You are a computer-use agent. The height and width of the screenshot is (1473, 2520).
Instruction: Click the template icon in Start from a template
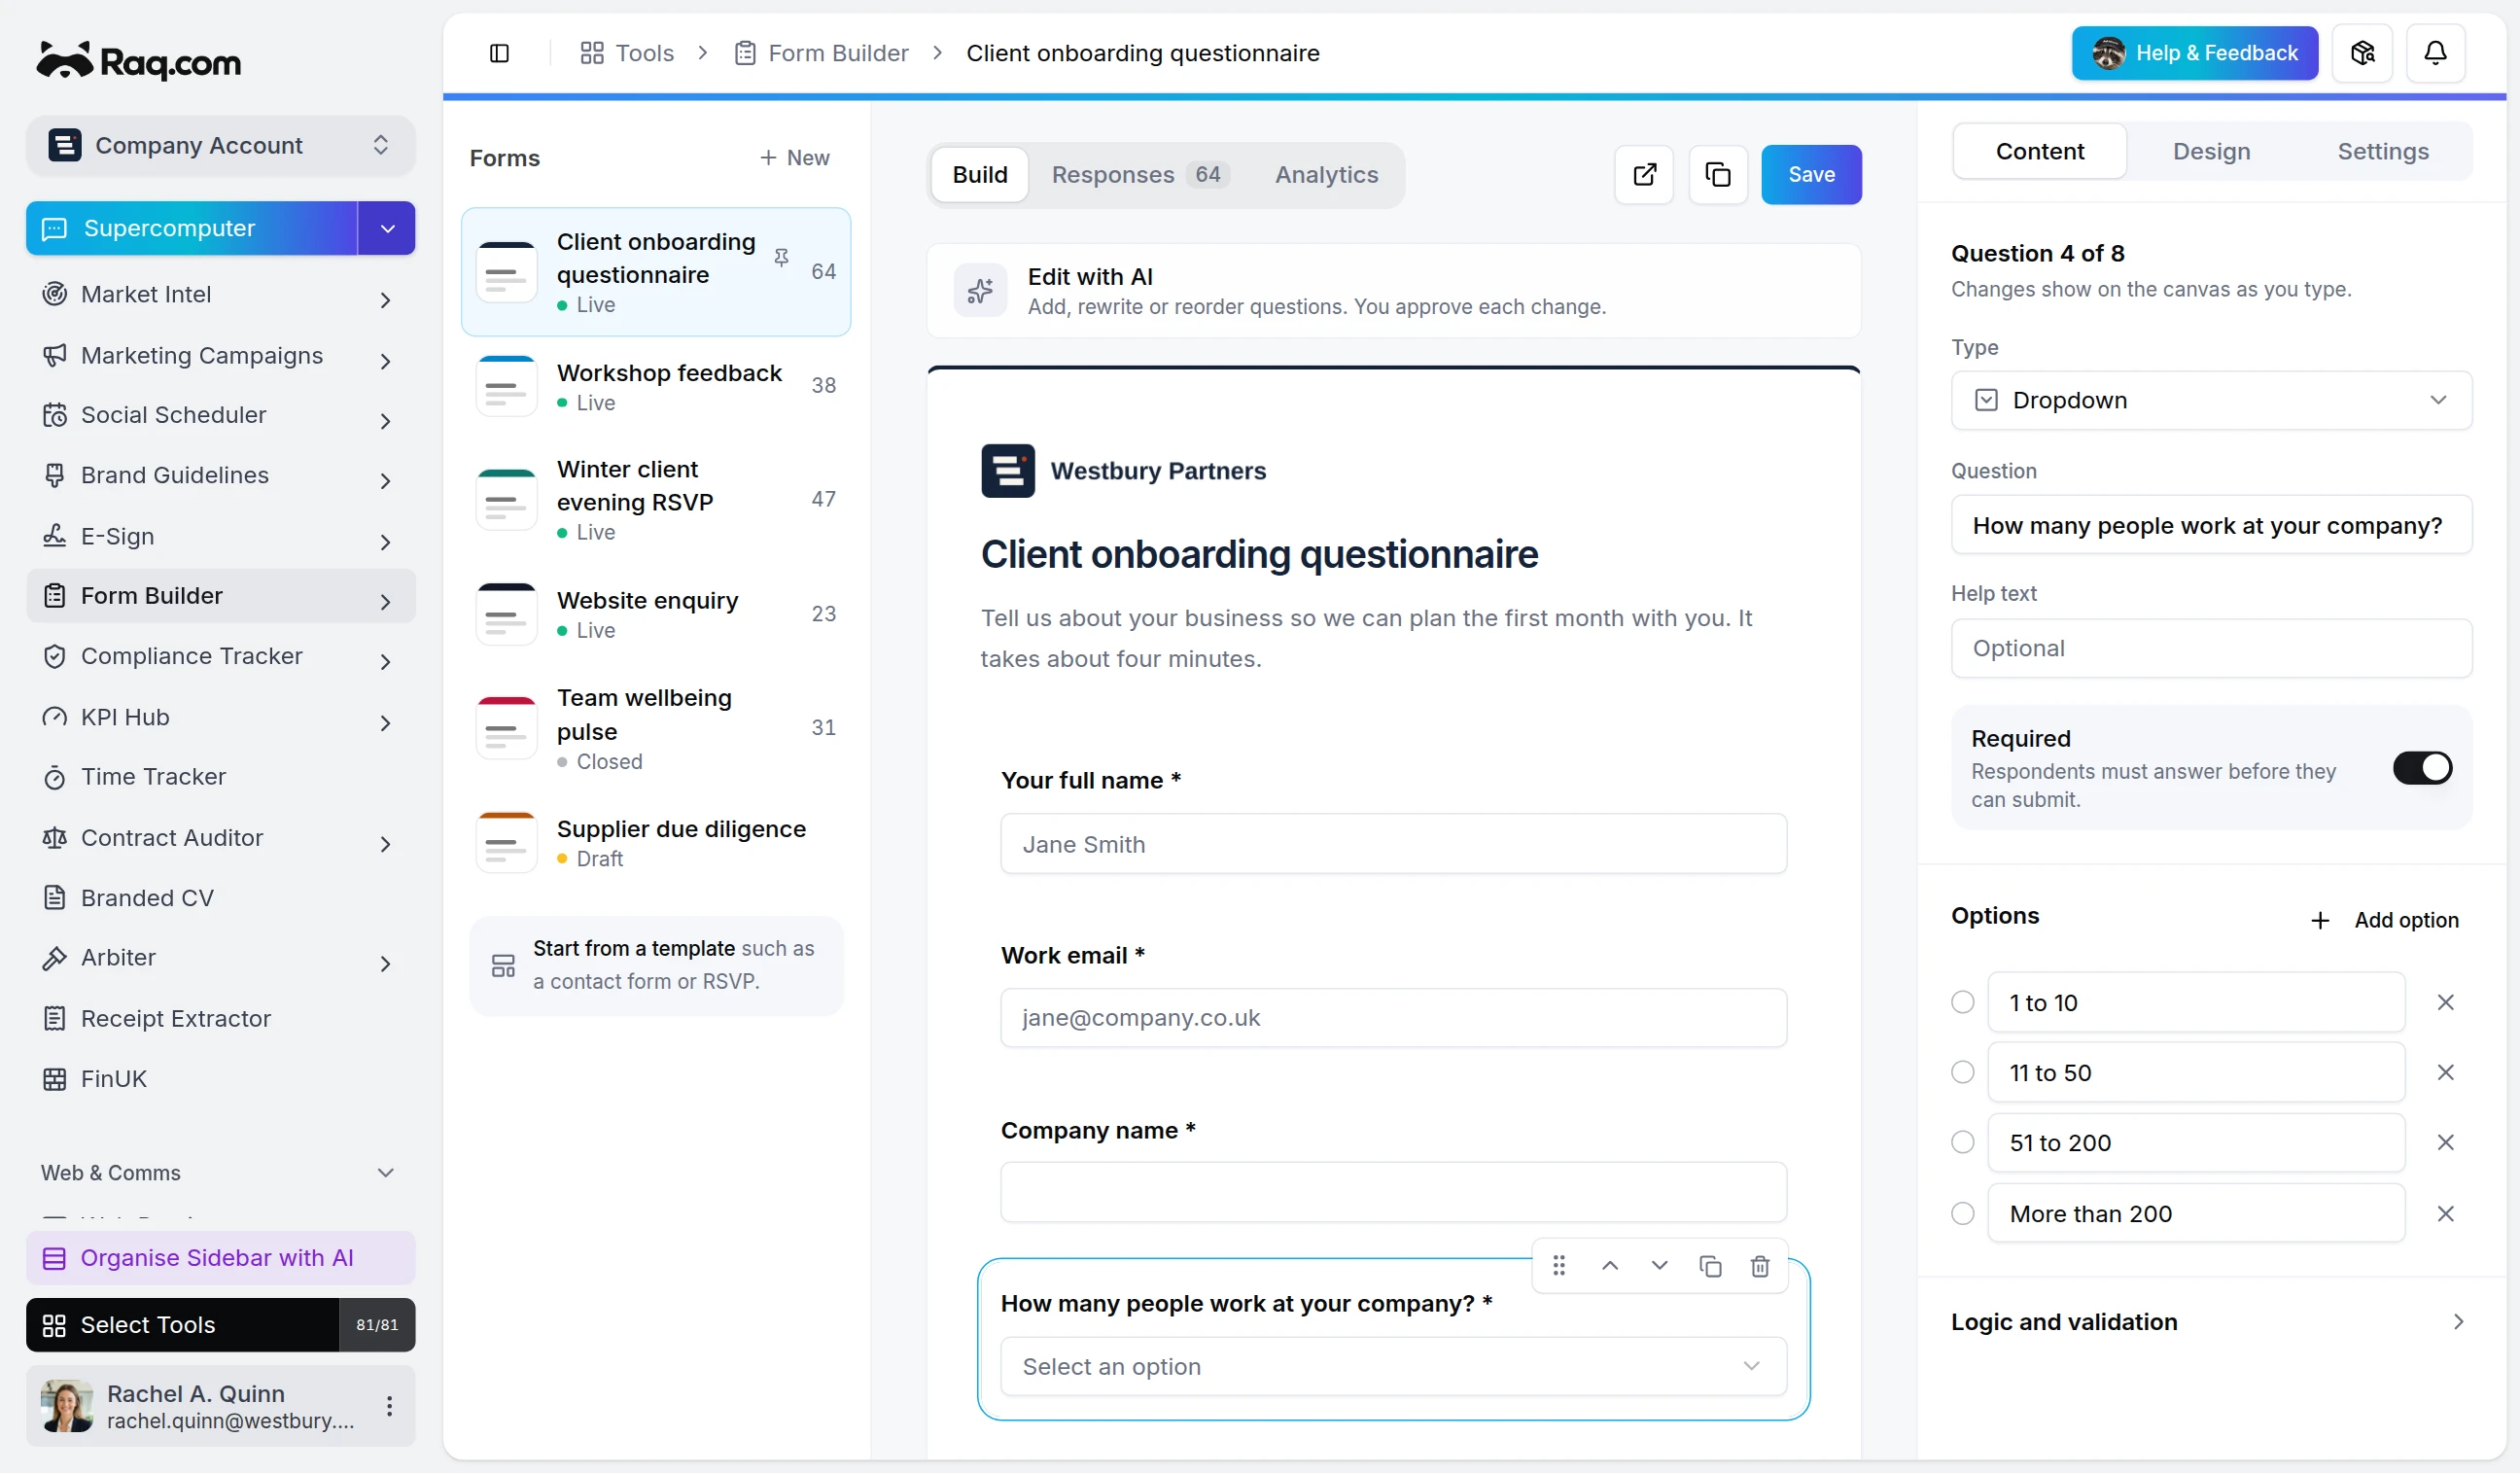[503, 965]
